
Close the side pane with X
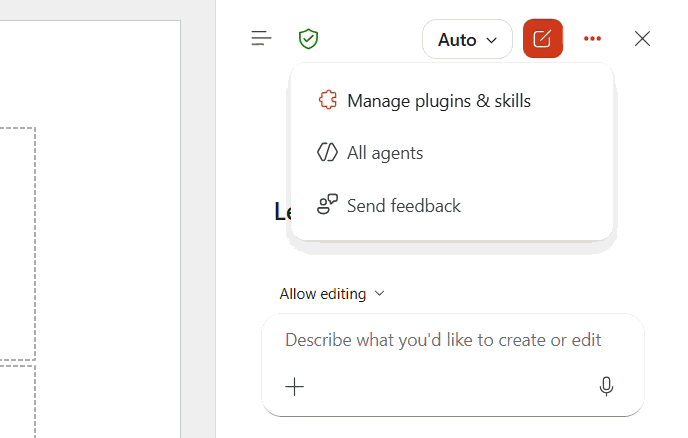pyautogui.click(x=642, y=39)
